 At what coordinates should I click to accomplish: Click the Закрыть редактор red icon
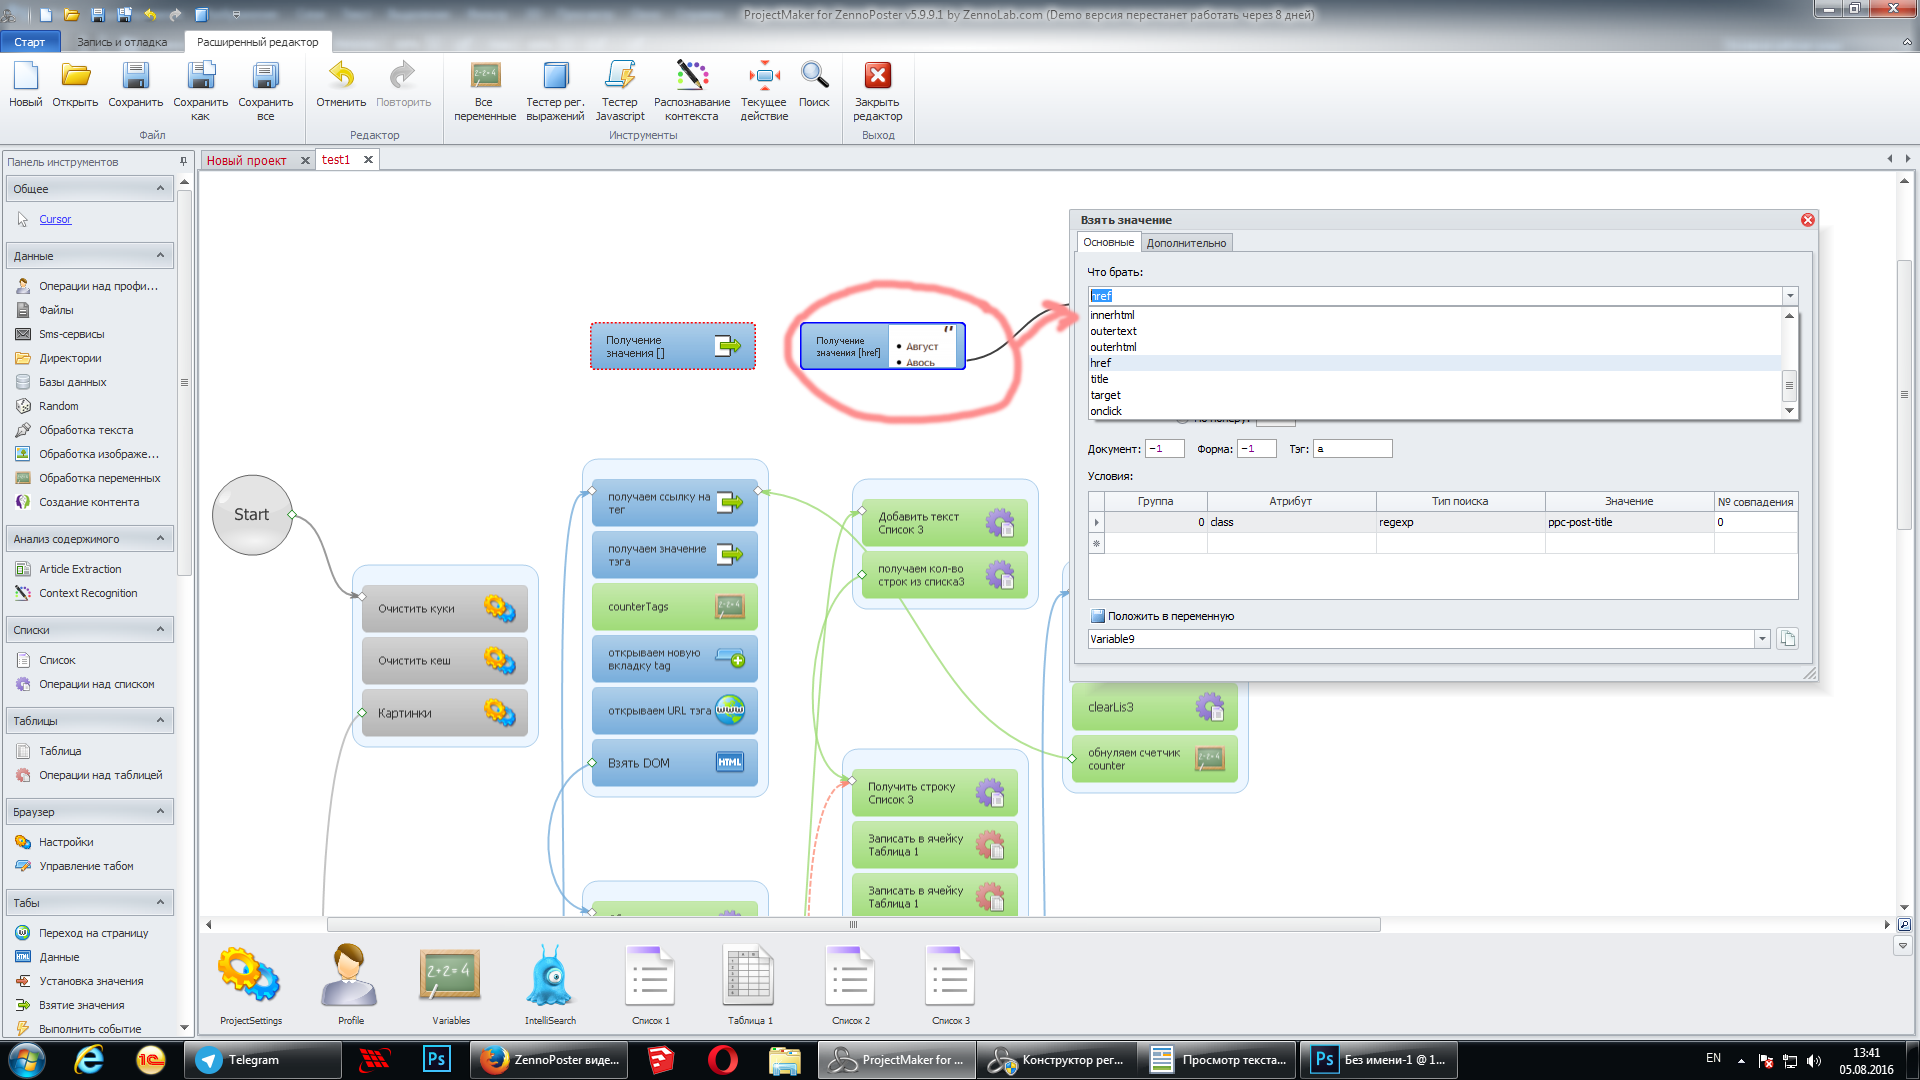pos(878,76)
